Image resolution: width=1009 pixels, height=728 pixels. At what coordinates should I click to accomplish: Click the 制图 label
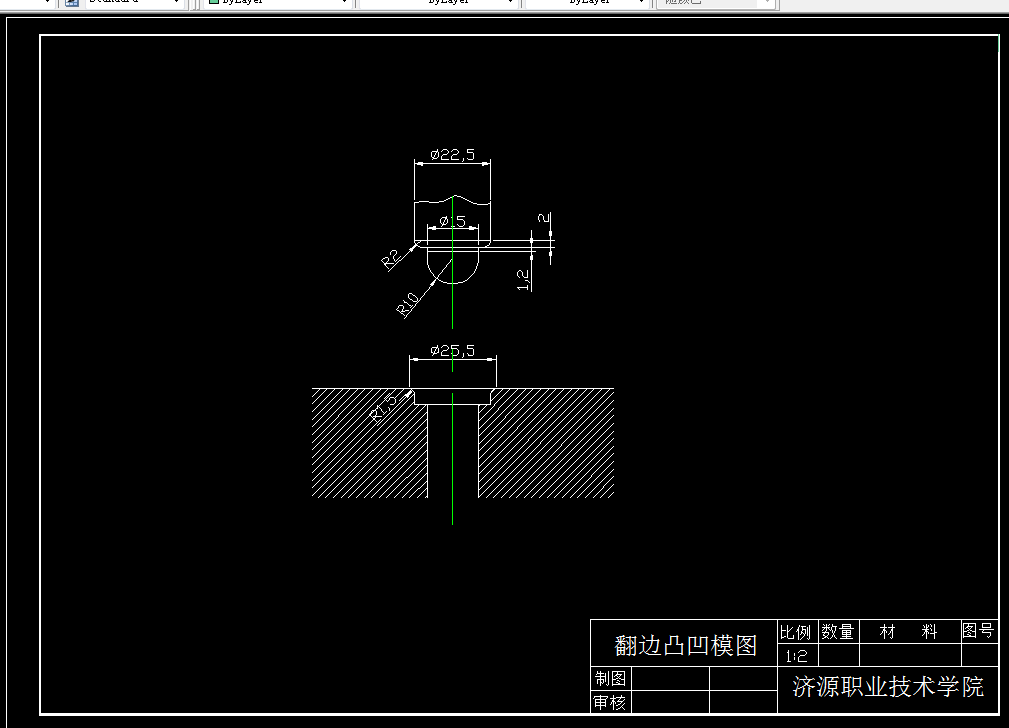tap(610, 678)
